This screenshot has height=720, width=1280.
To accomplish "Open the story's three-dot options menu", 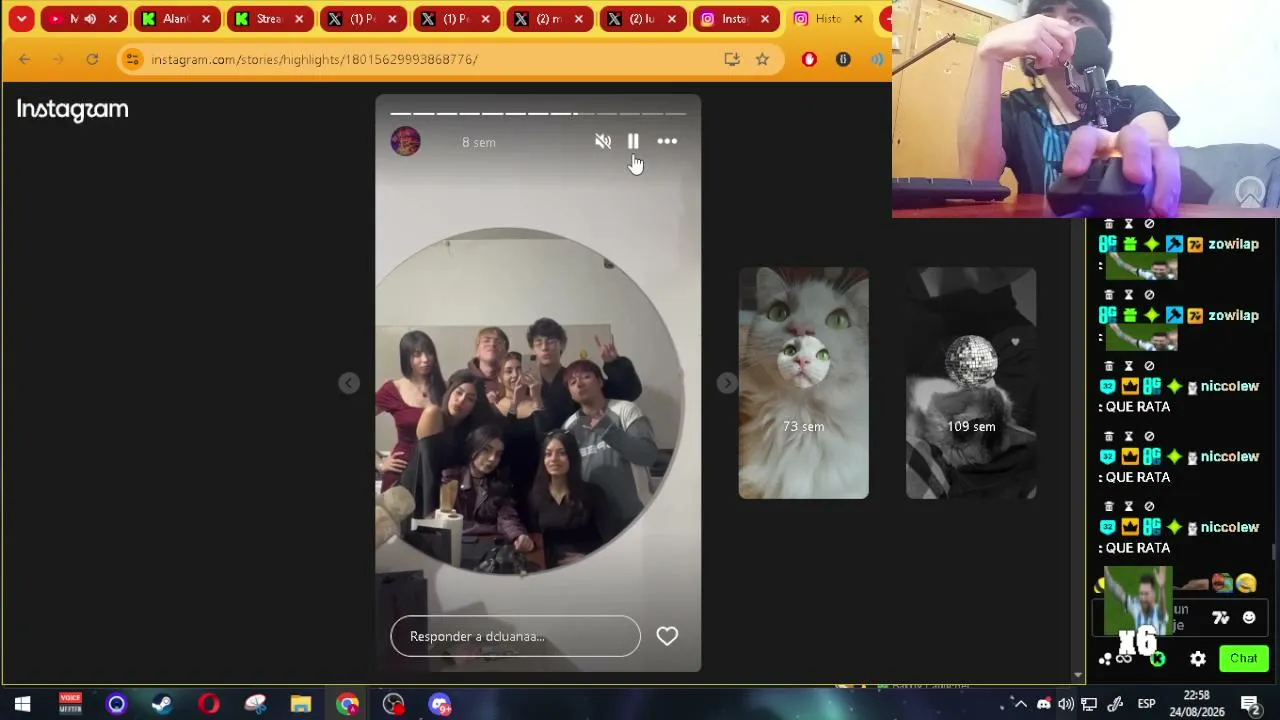I will (x=667, y=142).
